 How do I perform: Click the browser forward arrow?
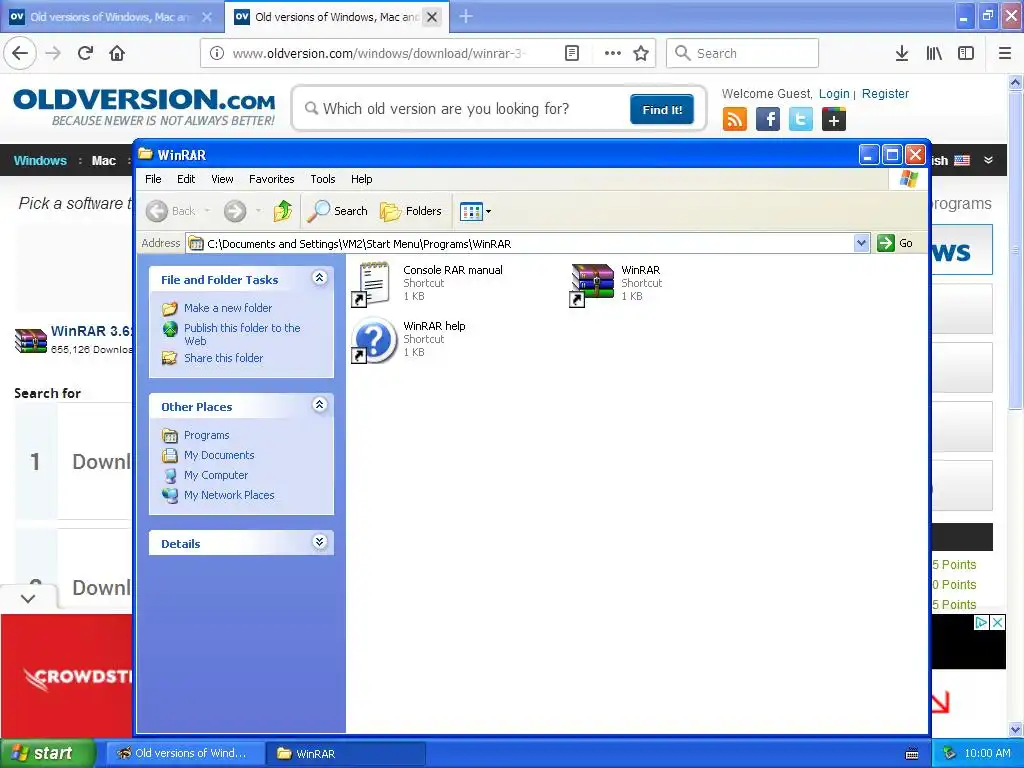pos(53,53)
